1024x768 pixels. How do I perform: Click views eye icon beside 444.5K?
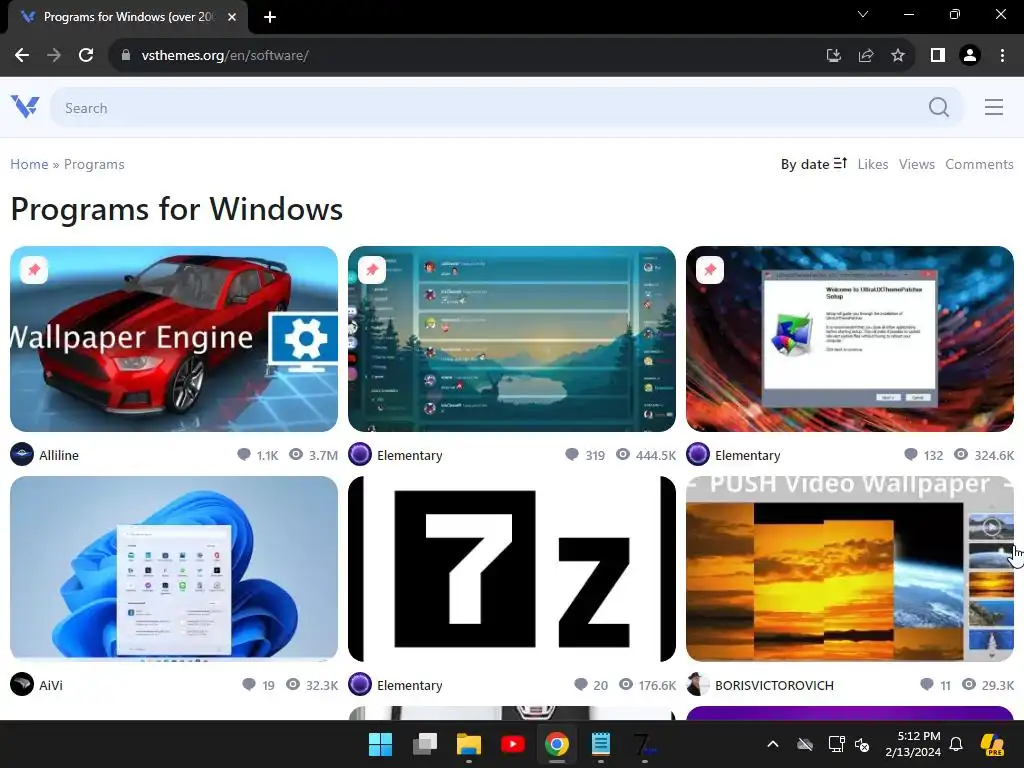(623, 455)
